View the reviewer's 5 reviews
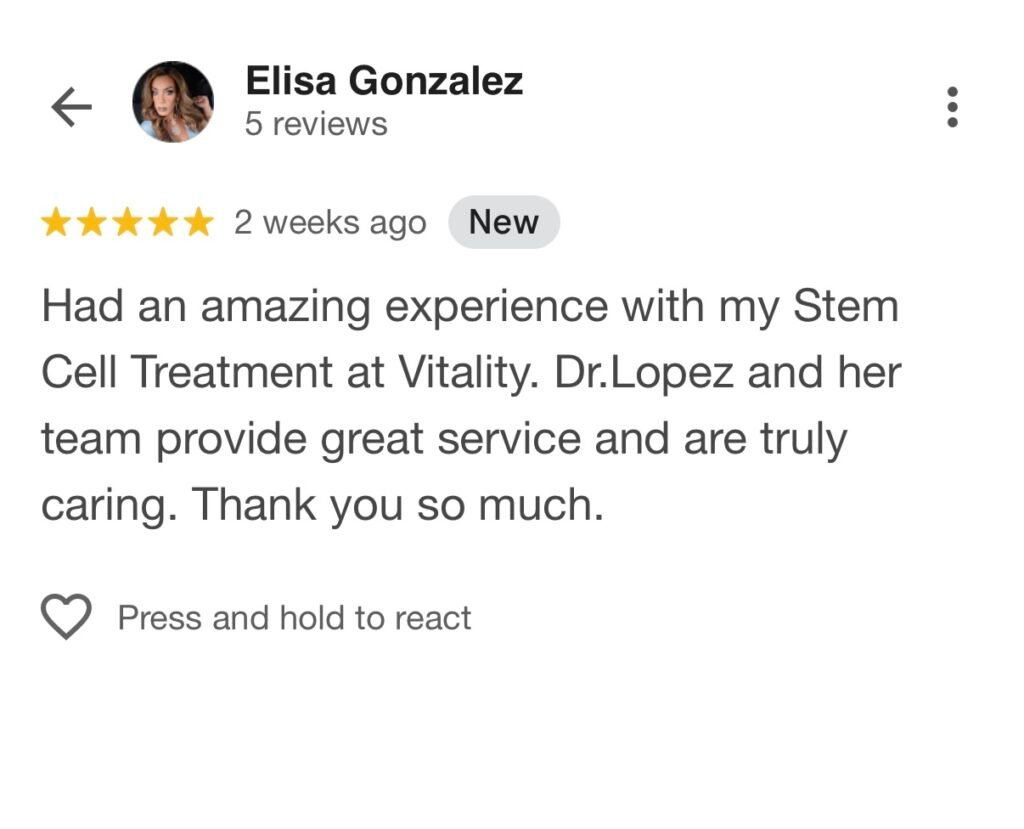Viewport: 1024px width, 829px height. coord(316,125)
